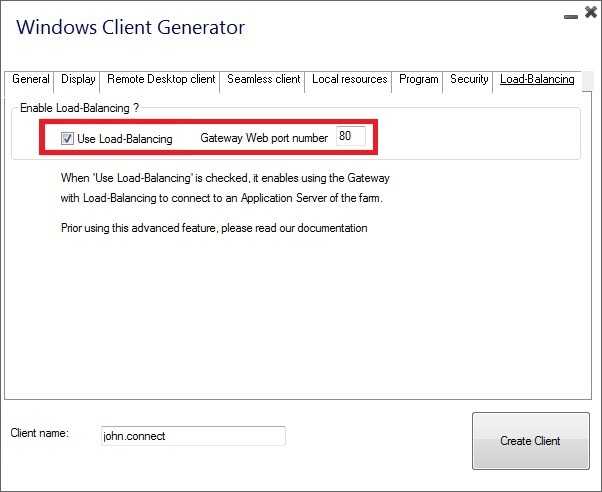The width and height of the screenshot is (602, 492).
Task: Focus the Client name text box
Action: (192, 436)
